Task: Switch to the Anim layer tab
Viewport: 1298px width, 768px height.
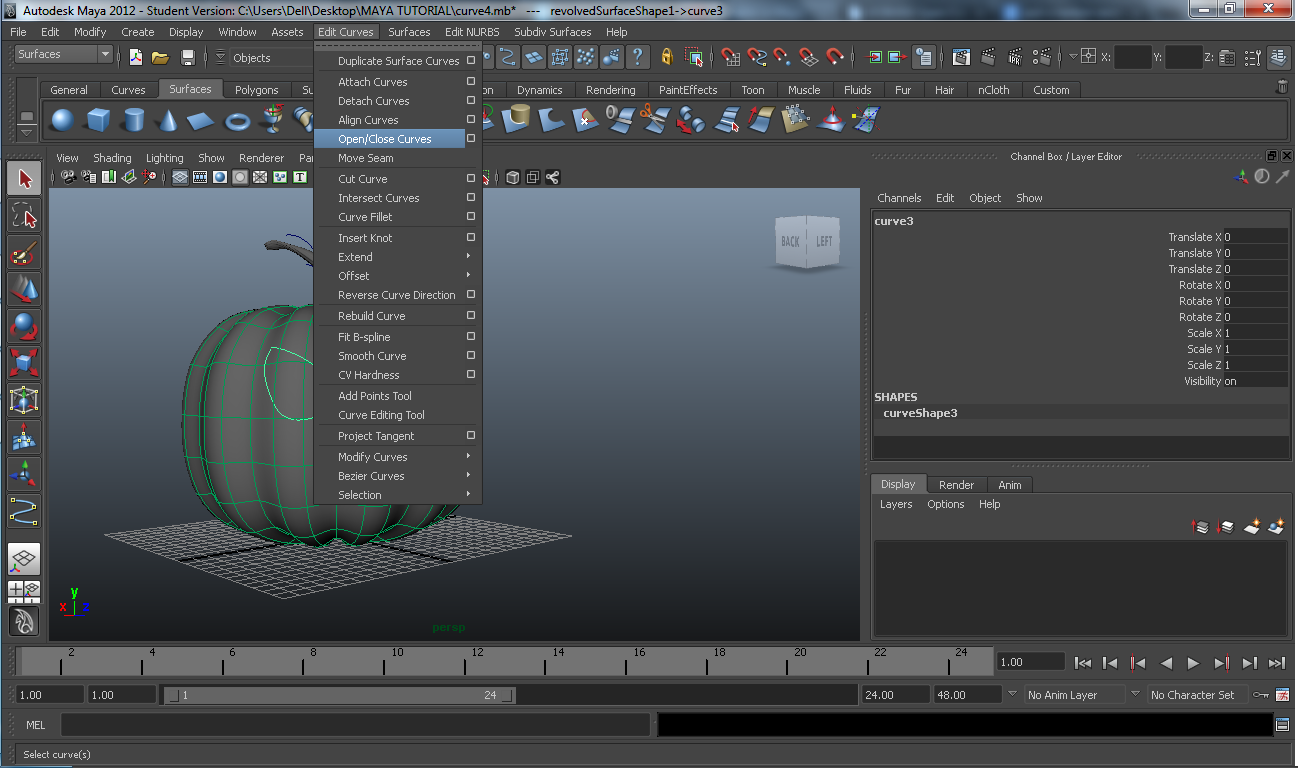Action: [1010, 485]
